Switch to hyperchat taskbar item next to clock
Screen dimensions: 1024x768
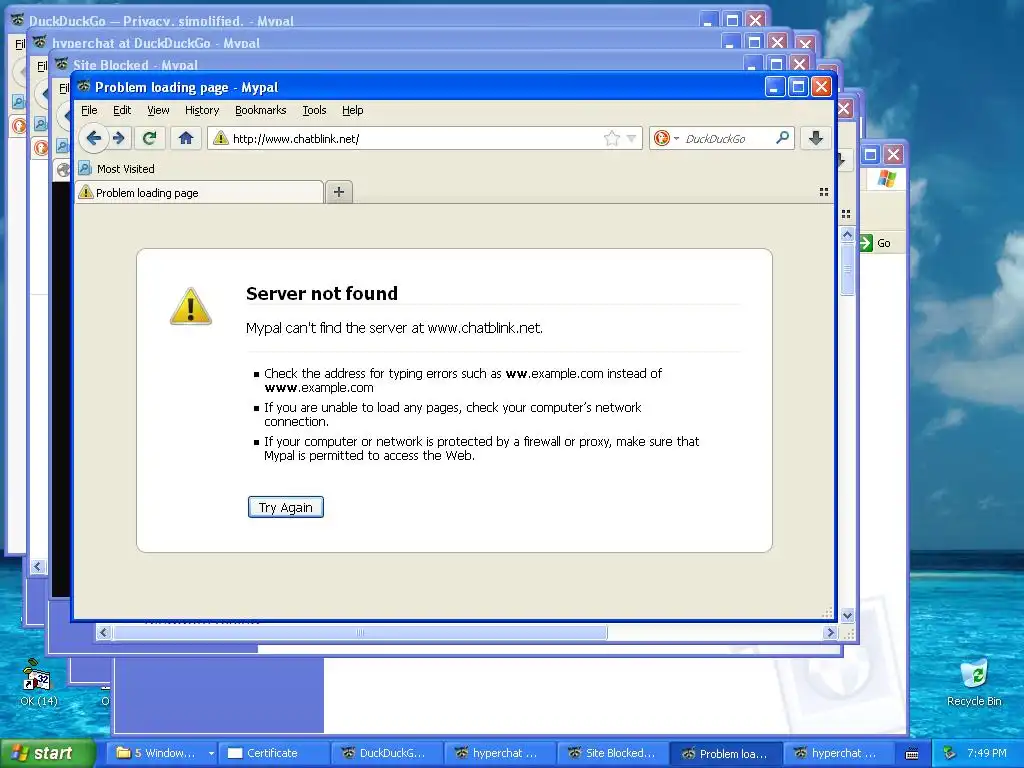point(839,753)
